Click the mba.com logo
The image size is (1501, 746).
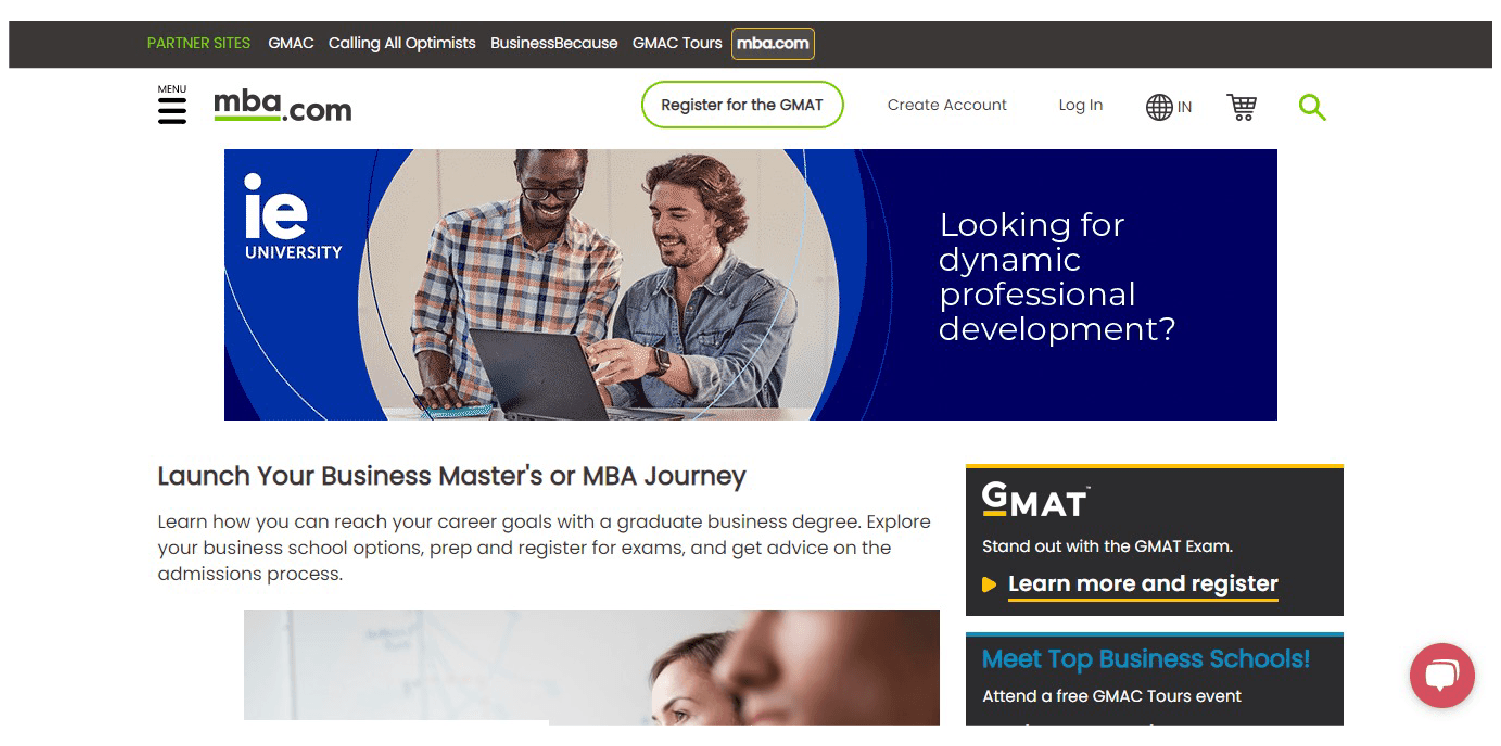point(283,106)
